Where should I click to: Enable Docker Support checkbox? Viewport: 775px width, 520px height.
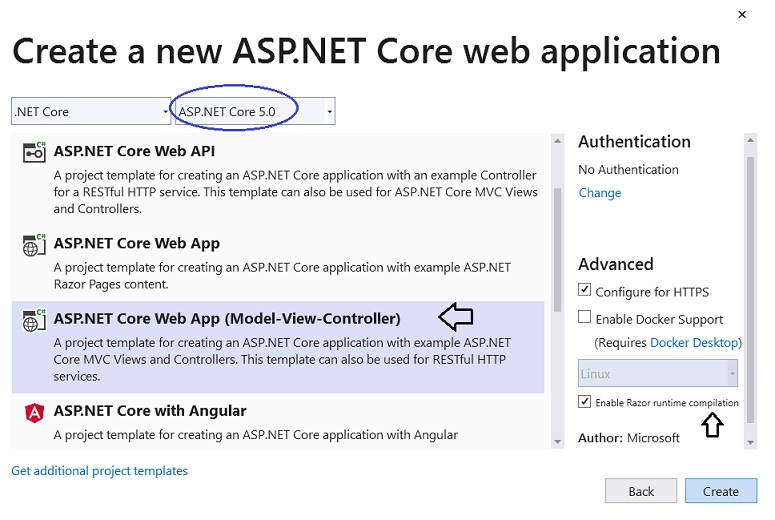tap(584, 317)
